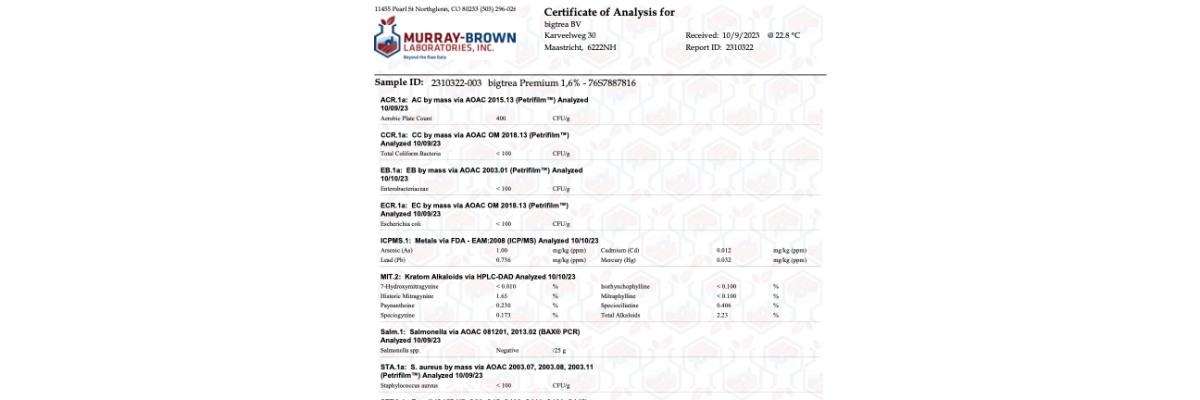Screen dimensions: 1200x400
Task: Click the 'Salm.1: Salmonella via AOAC' heading
Action: coord(480,336)
